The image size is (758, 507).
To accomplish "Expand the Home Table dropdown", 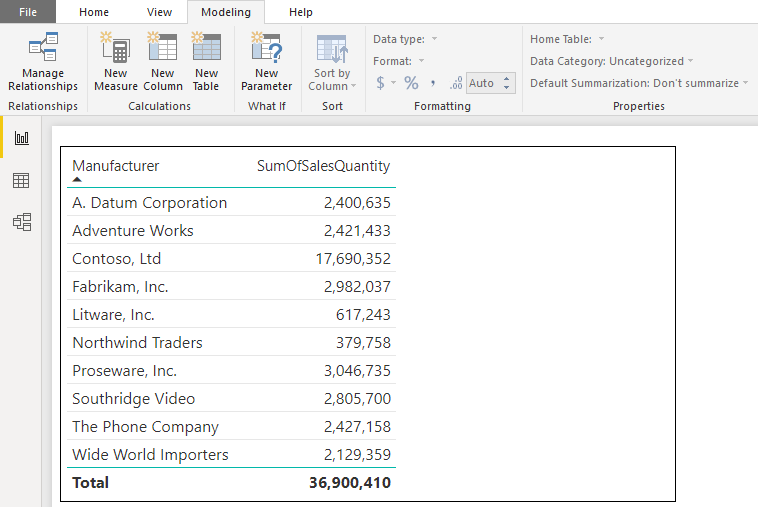I will (x=601, y=39).
